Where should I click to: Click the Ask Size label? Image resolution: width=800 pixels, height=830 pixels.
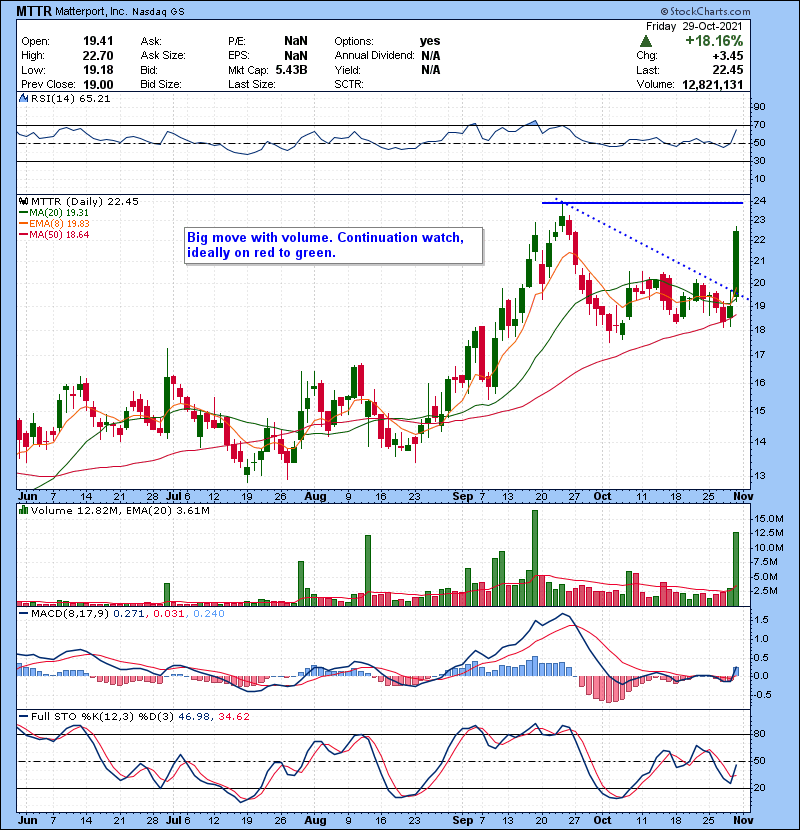[x=163, y=56]
